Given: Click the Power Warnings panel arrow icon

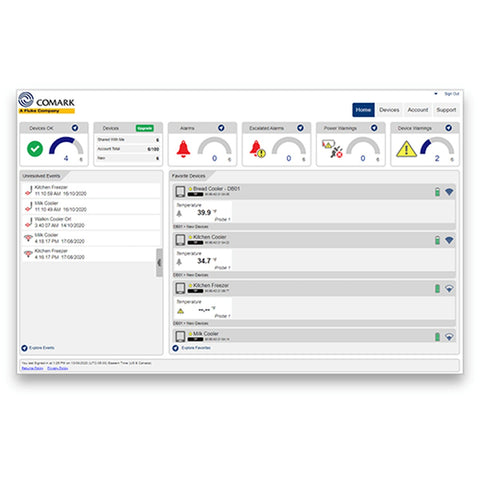Looking at the screenshot, I should pyautogui.click(x=374, y=128).
